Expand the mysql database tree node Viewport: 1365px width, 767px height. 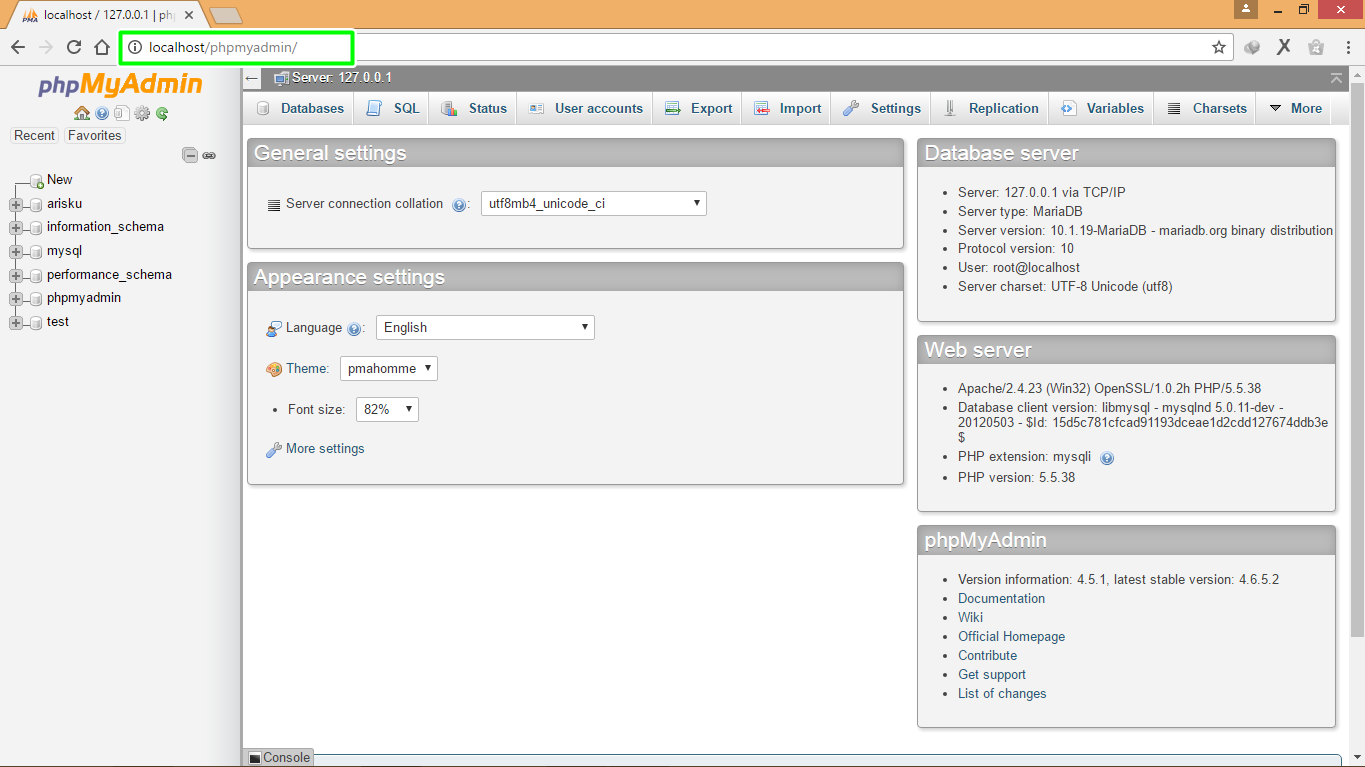[14, 250]
